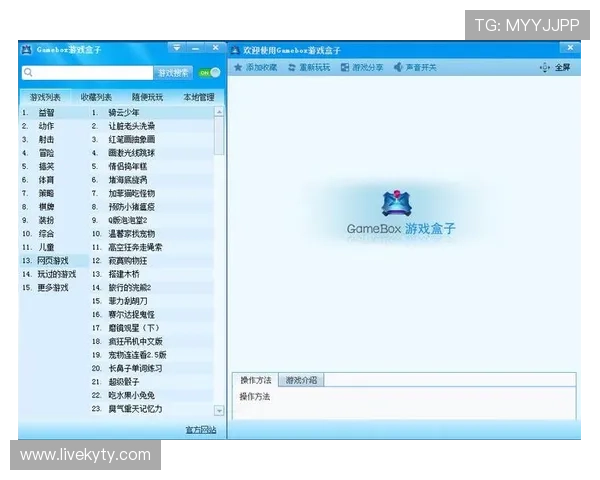Click the 重新玩玩 reload icon
This screenshot has width=600, height=480.
pyautogui.click(x=292, y=67)
